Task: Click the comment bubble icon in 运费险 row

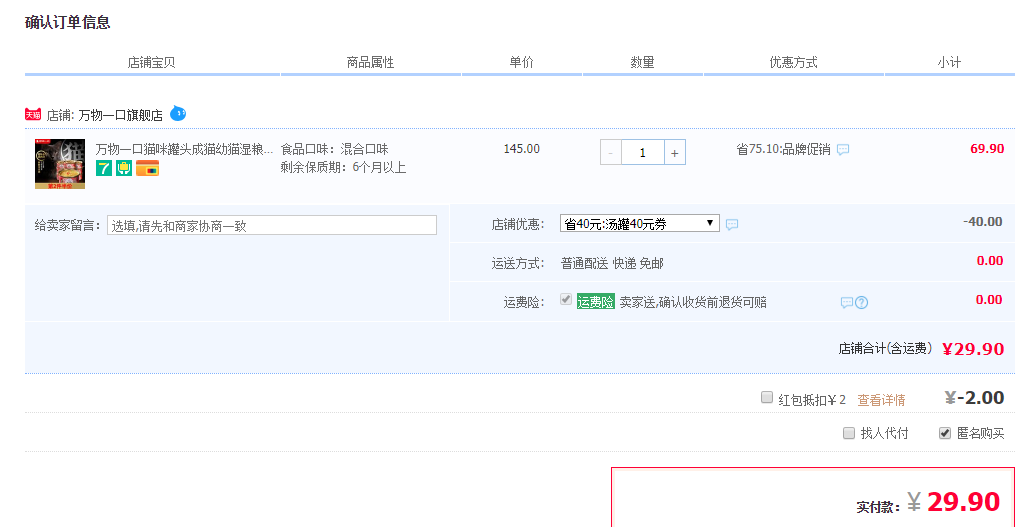Action: (847, 302)
